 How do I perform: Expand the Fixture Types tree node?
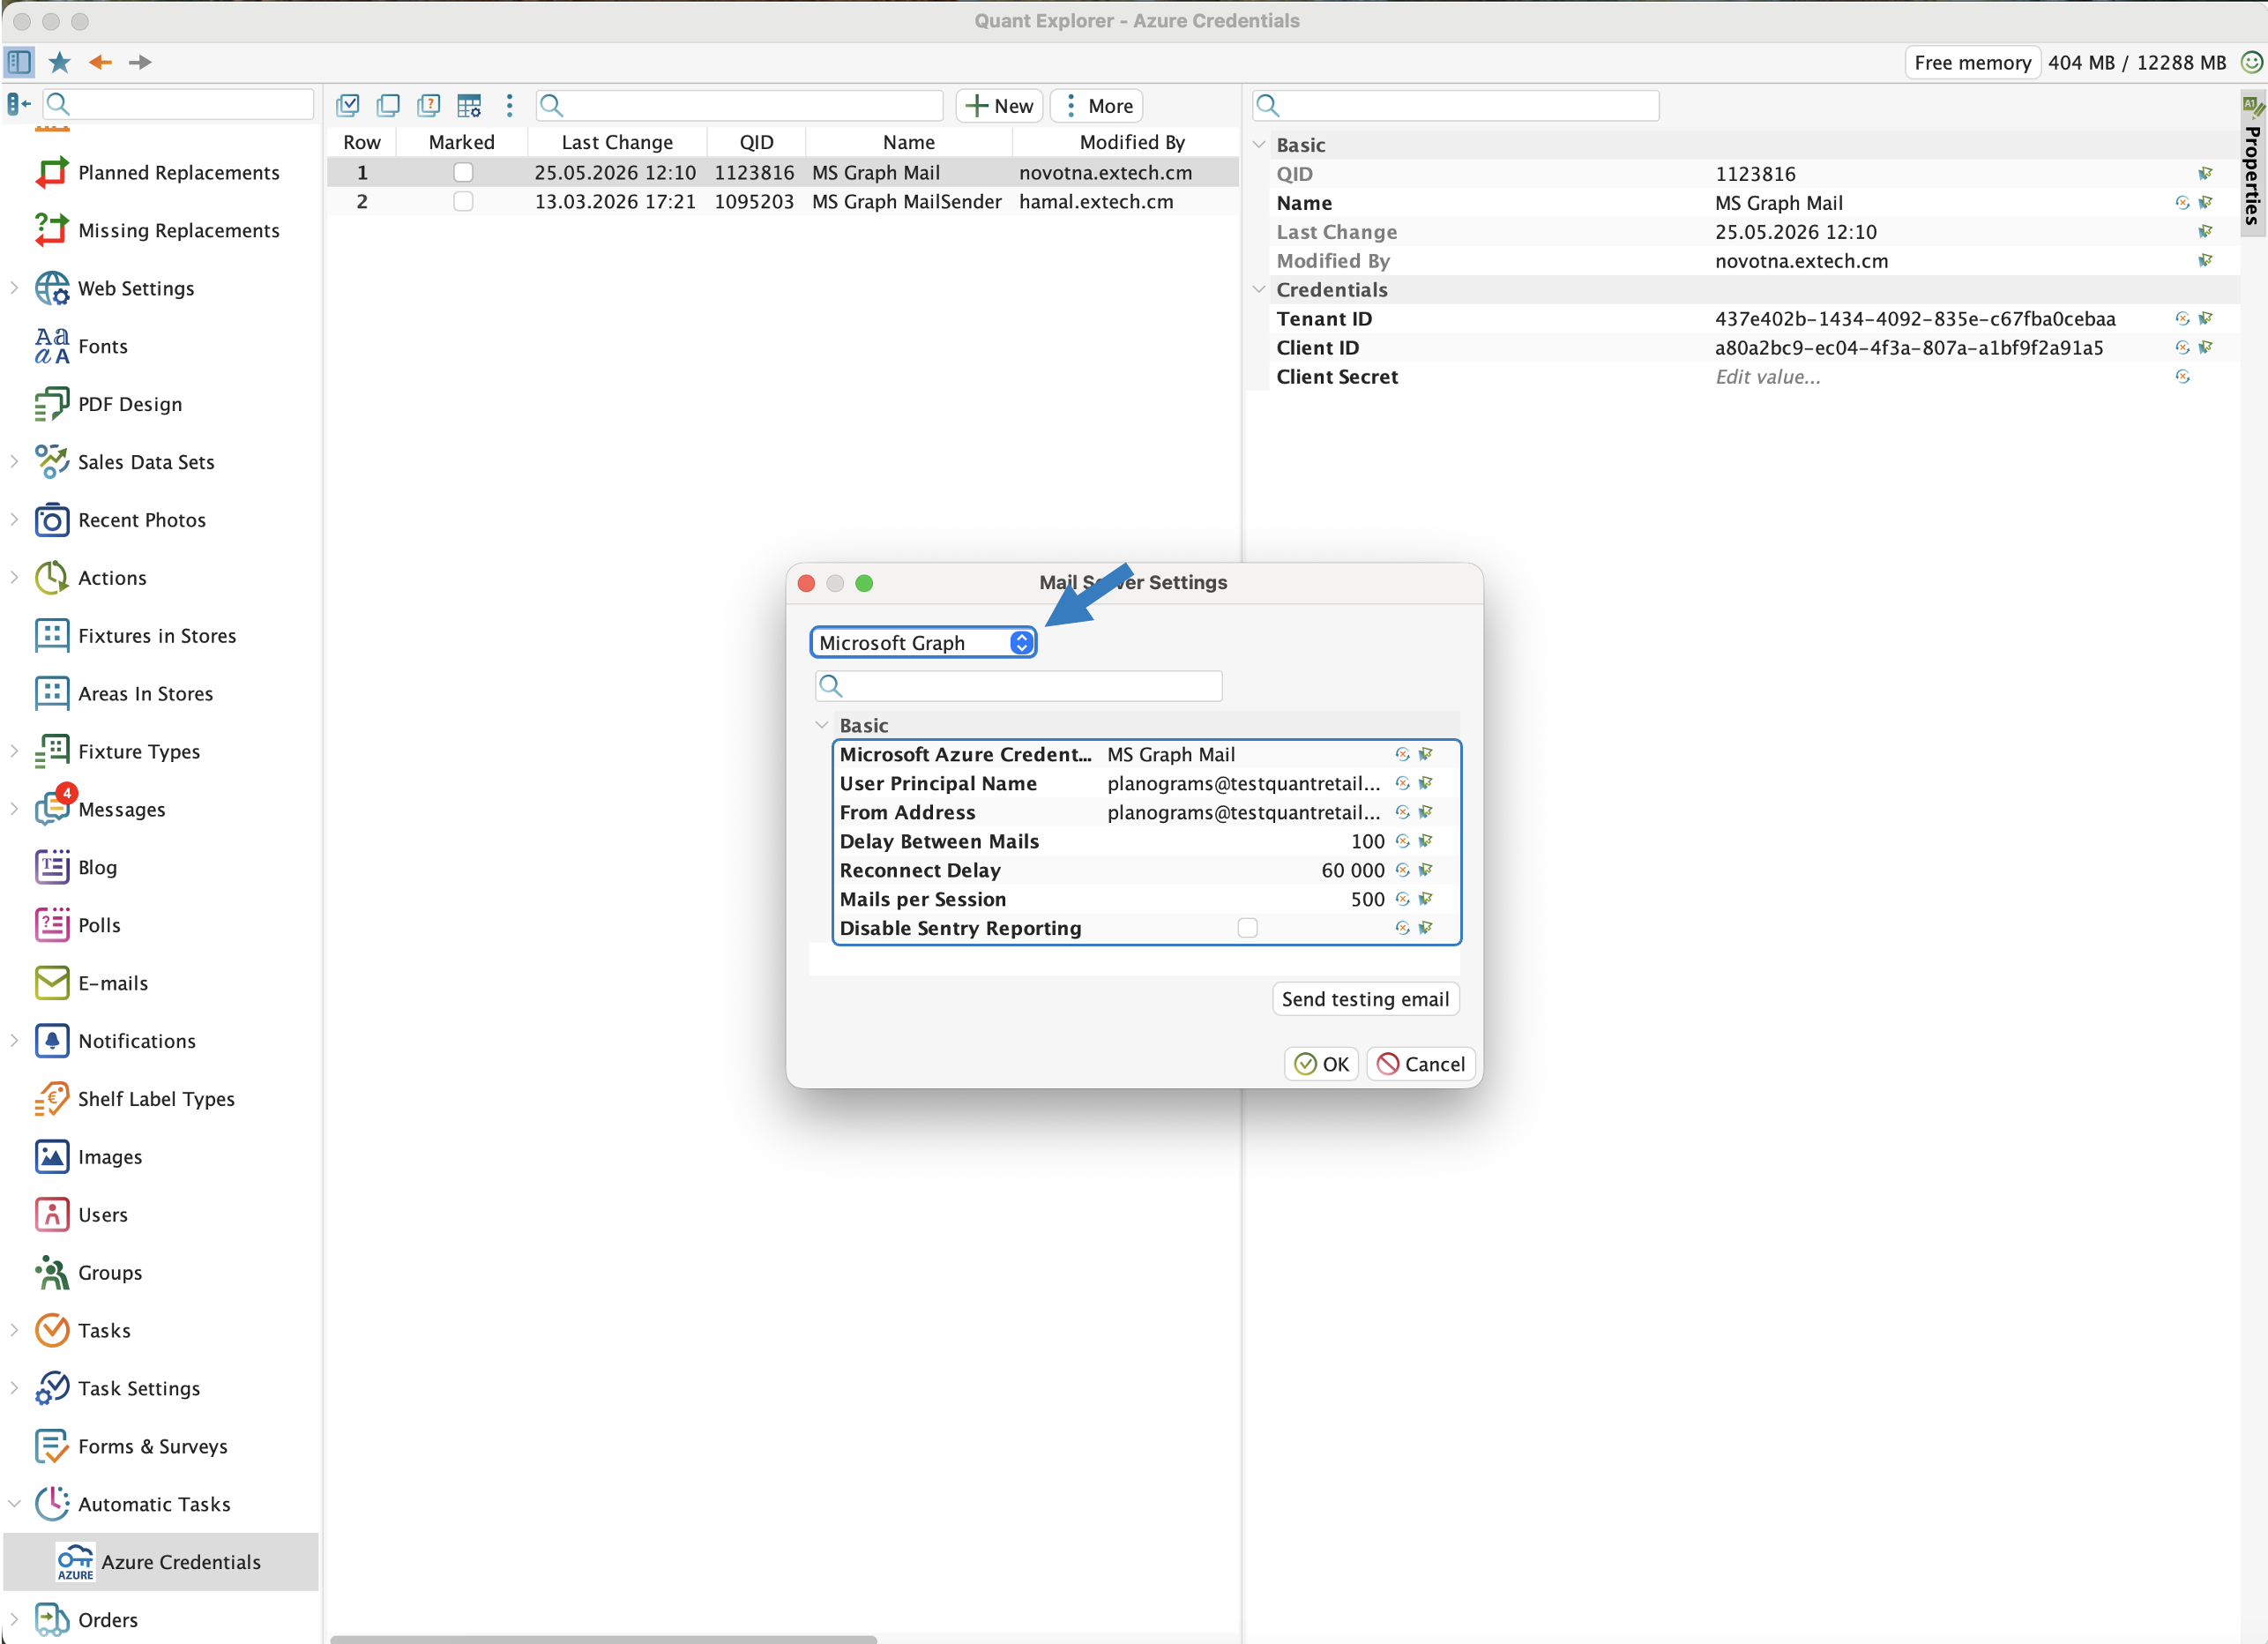pyautogui.click(x=14, y=752)
